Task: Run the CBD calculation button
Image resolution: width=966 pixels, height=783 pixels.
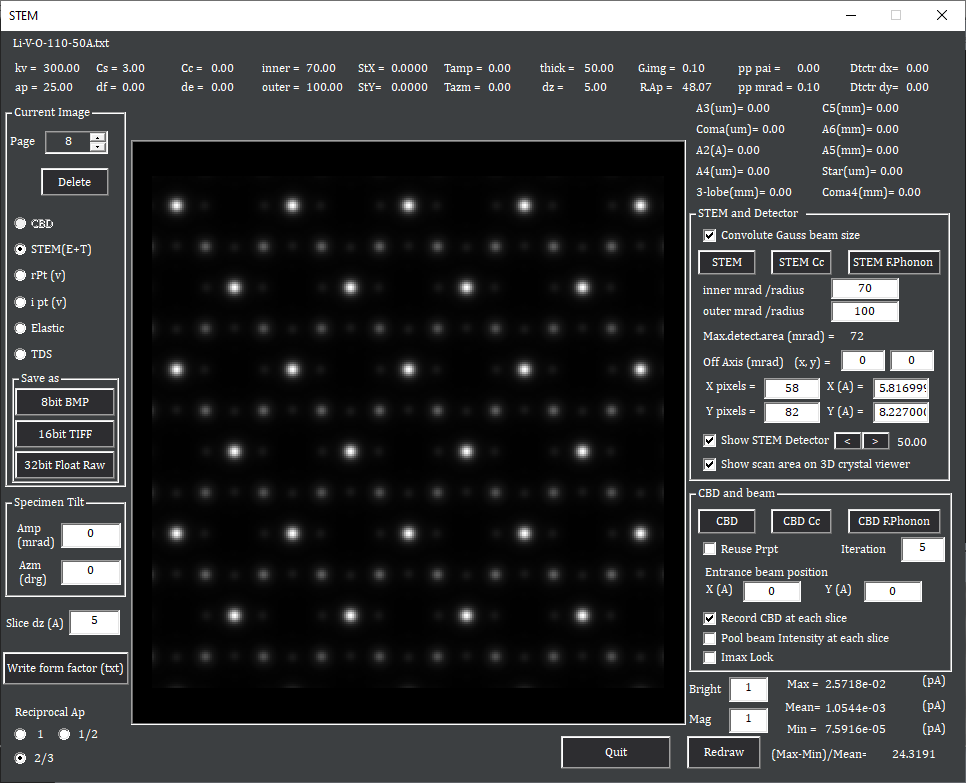Action: (727, 521)
